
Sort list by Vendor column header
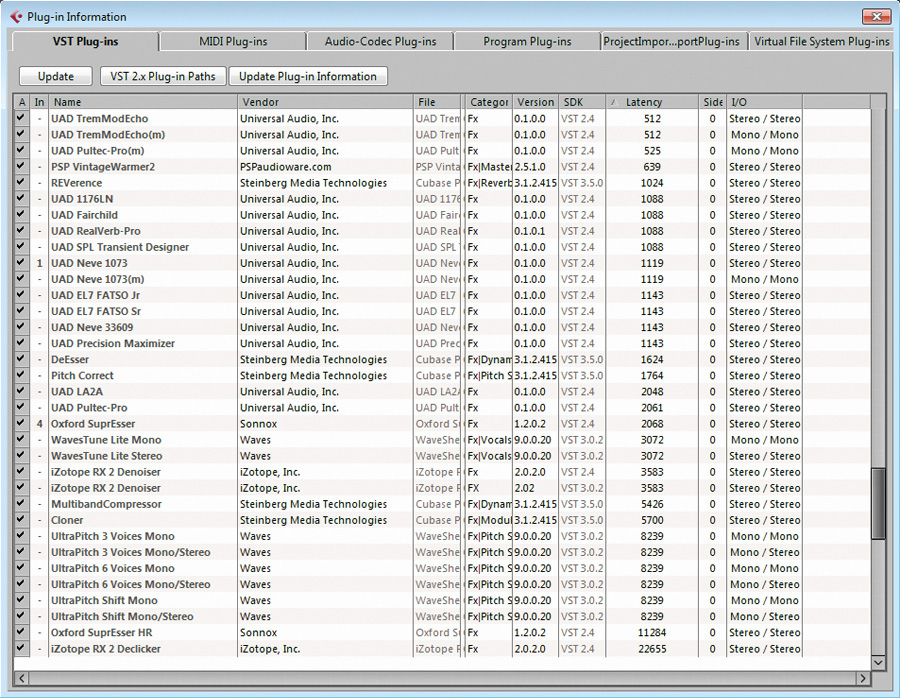pyautogui.click(x=325, y=102)
